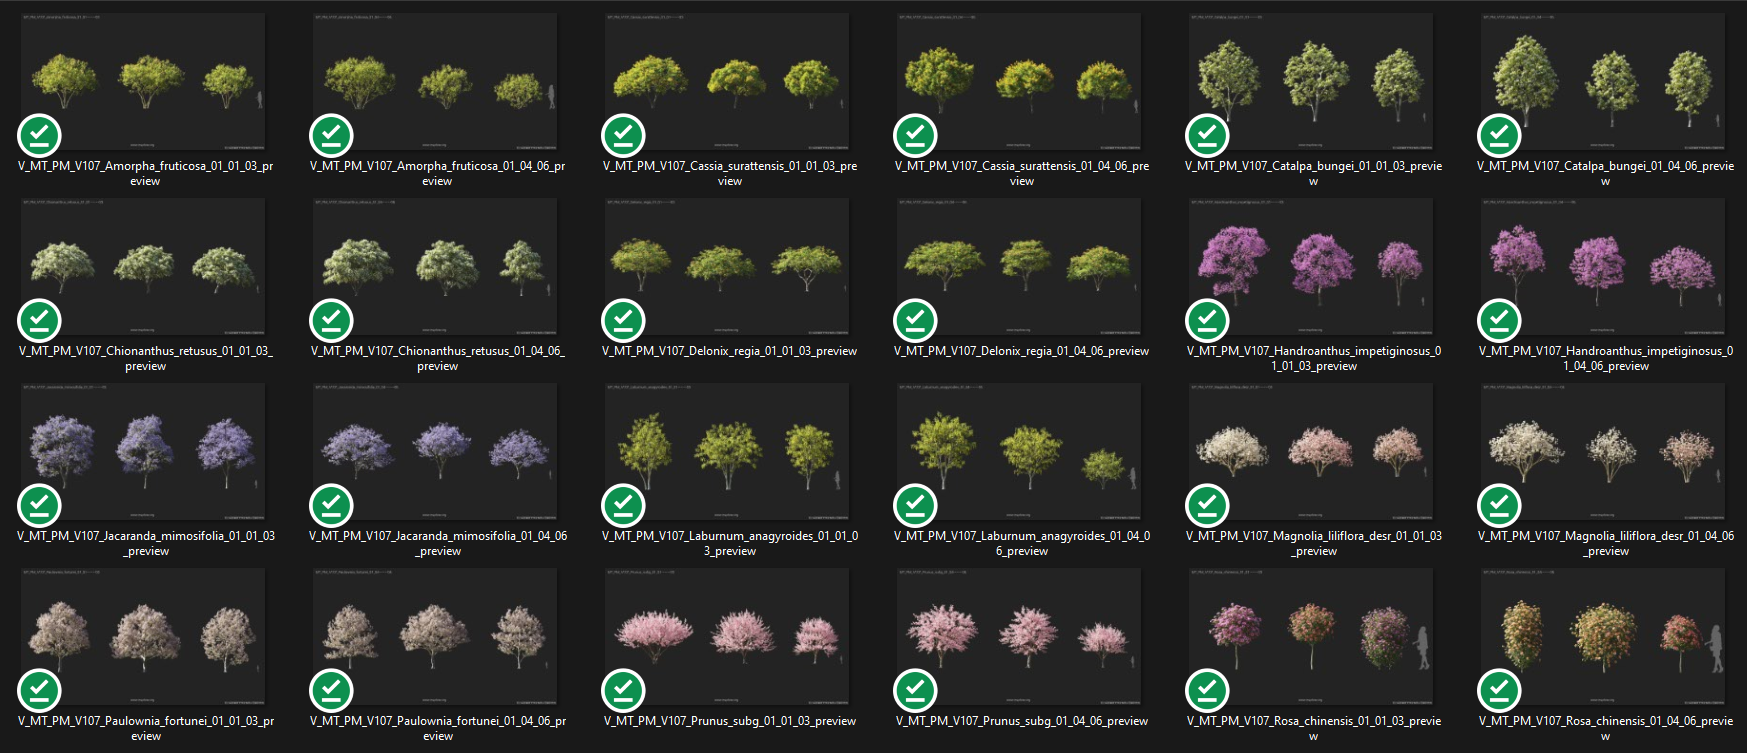This screenshot has height=753, width=1747.
Task: Select the Rosa_chinensis_01_04_06 preview thumbnail
Action: tap(1603, 635)
